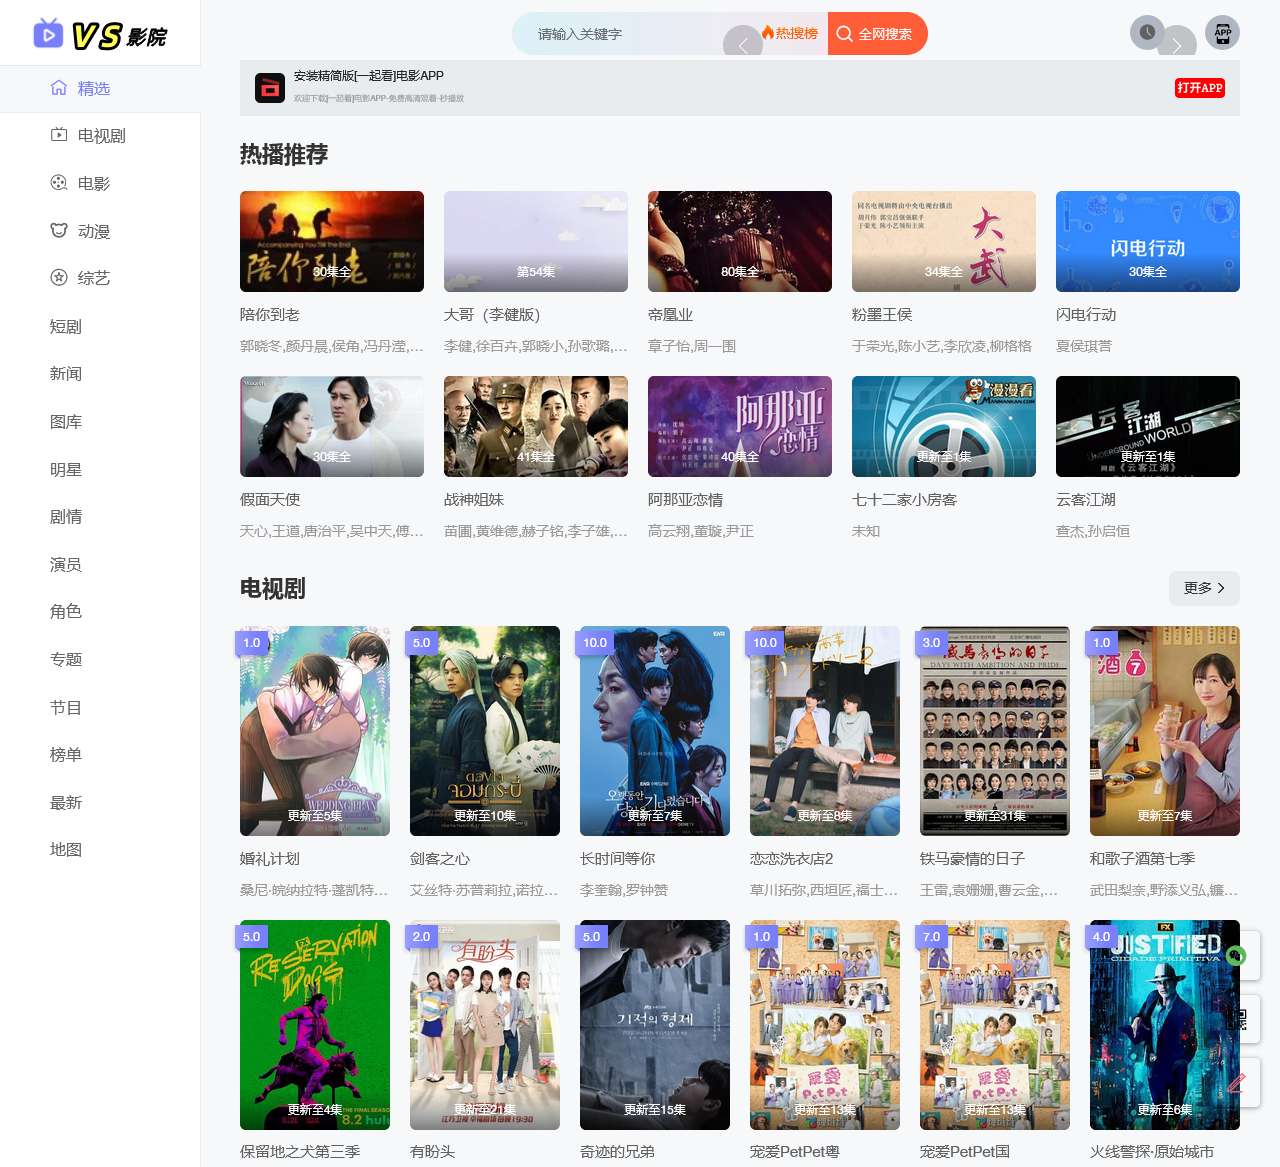The width and height of the screenshot is (1280, 1167).
Task: Open the 假面天使 poster thumbnail
Action: [332, 426]
